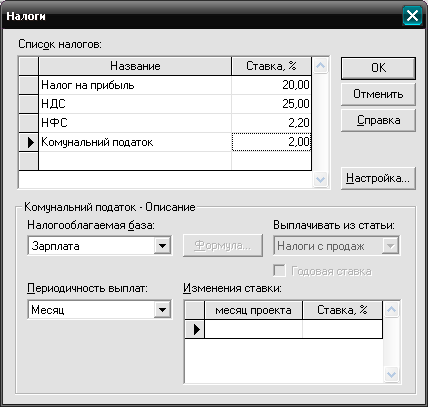Click Ставка, % header in rate changes table

(342, 310)
